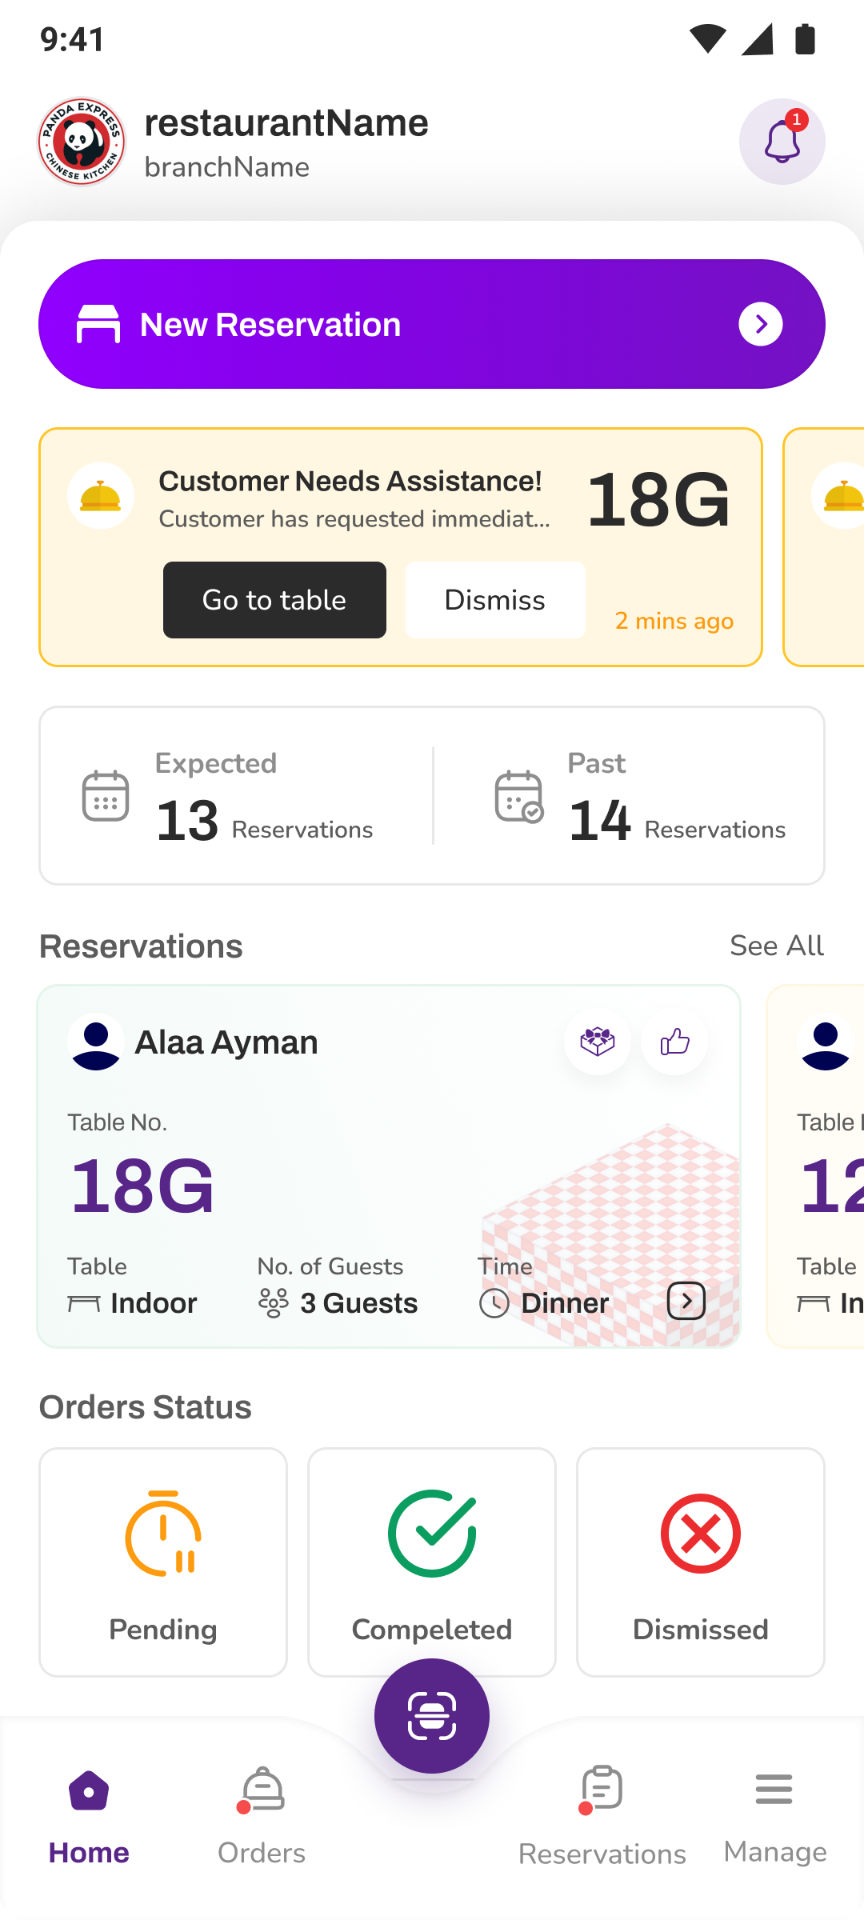Open the Expected reservations calendar icon
The width and height of the screenshot is (864, 1920).
point(105,796)
